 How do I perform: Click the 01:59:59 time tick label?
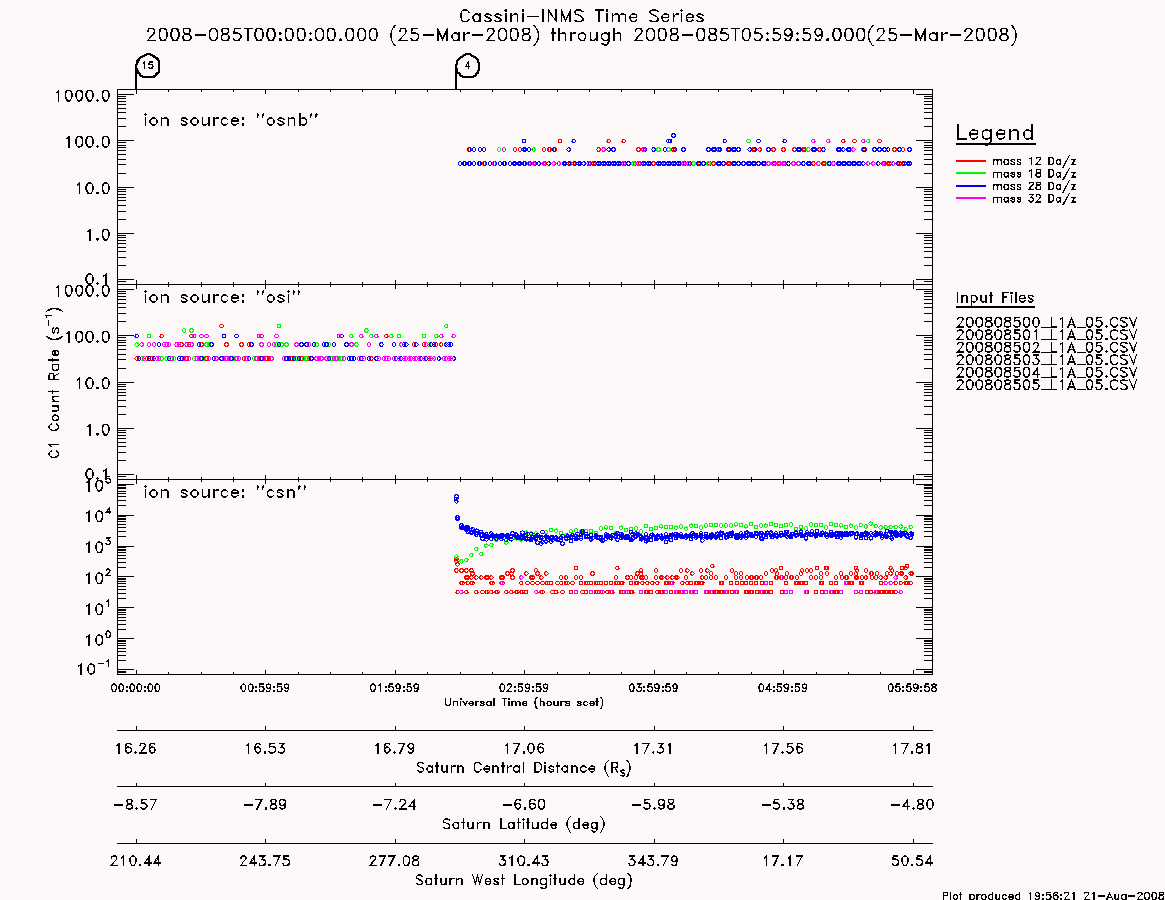click(395, 688)
